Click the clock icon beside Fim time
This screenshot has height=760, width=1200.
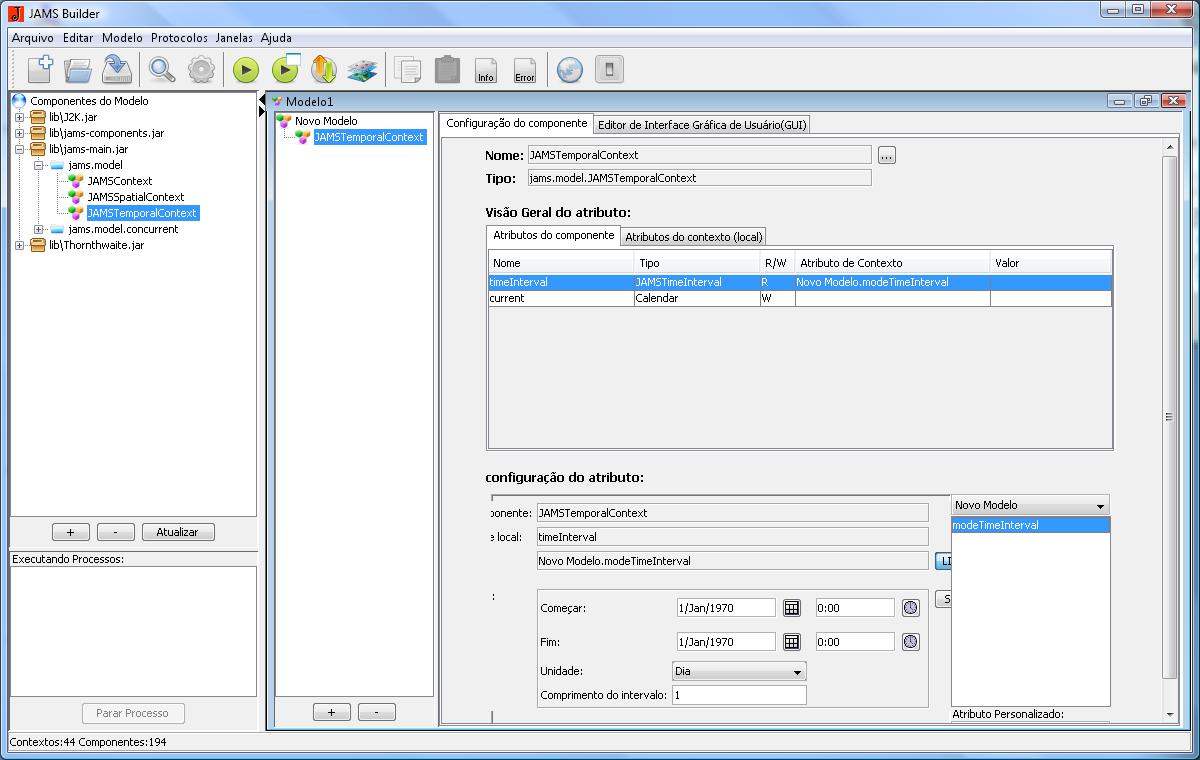(910, 642)
